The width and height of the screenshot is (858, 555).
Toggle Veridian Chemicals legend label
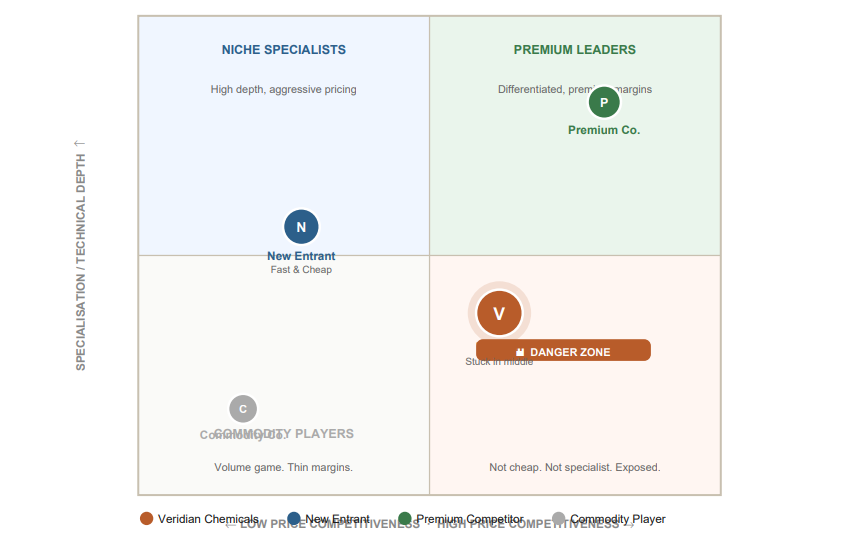pyautogui.click(x=208, y=519)
